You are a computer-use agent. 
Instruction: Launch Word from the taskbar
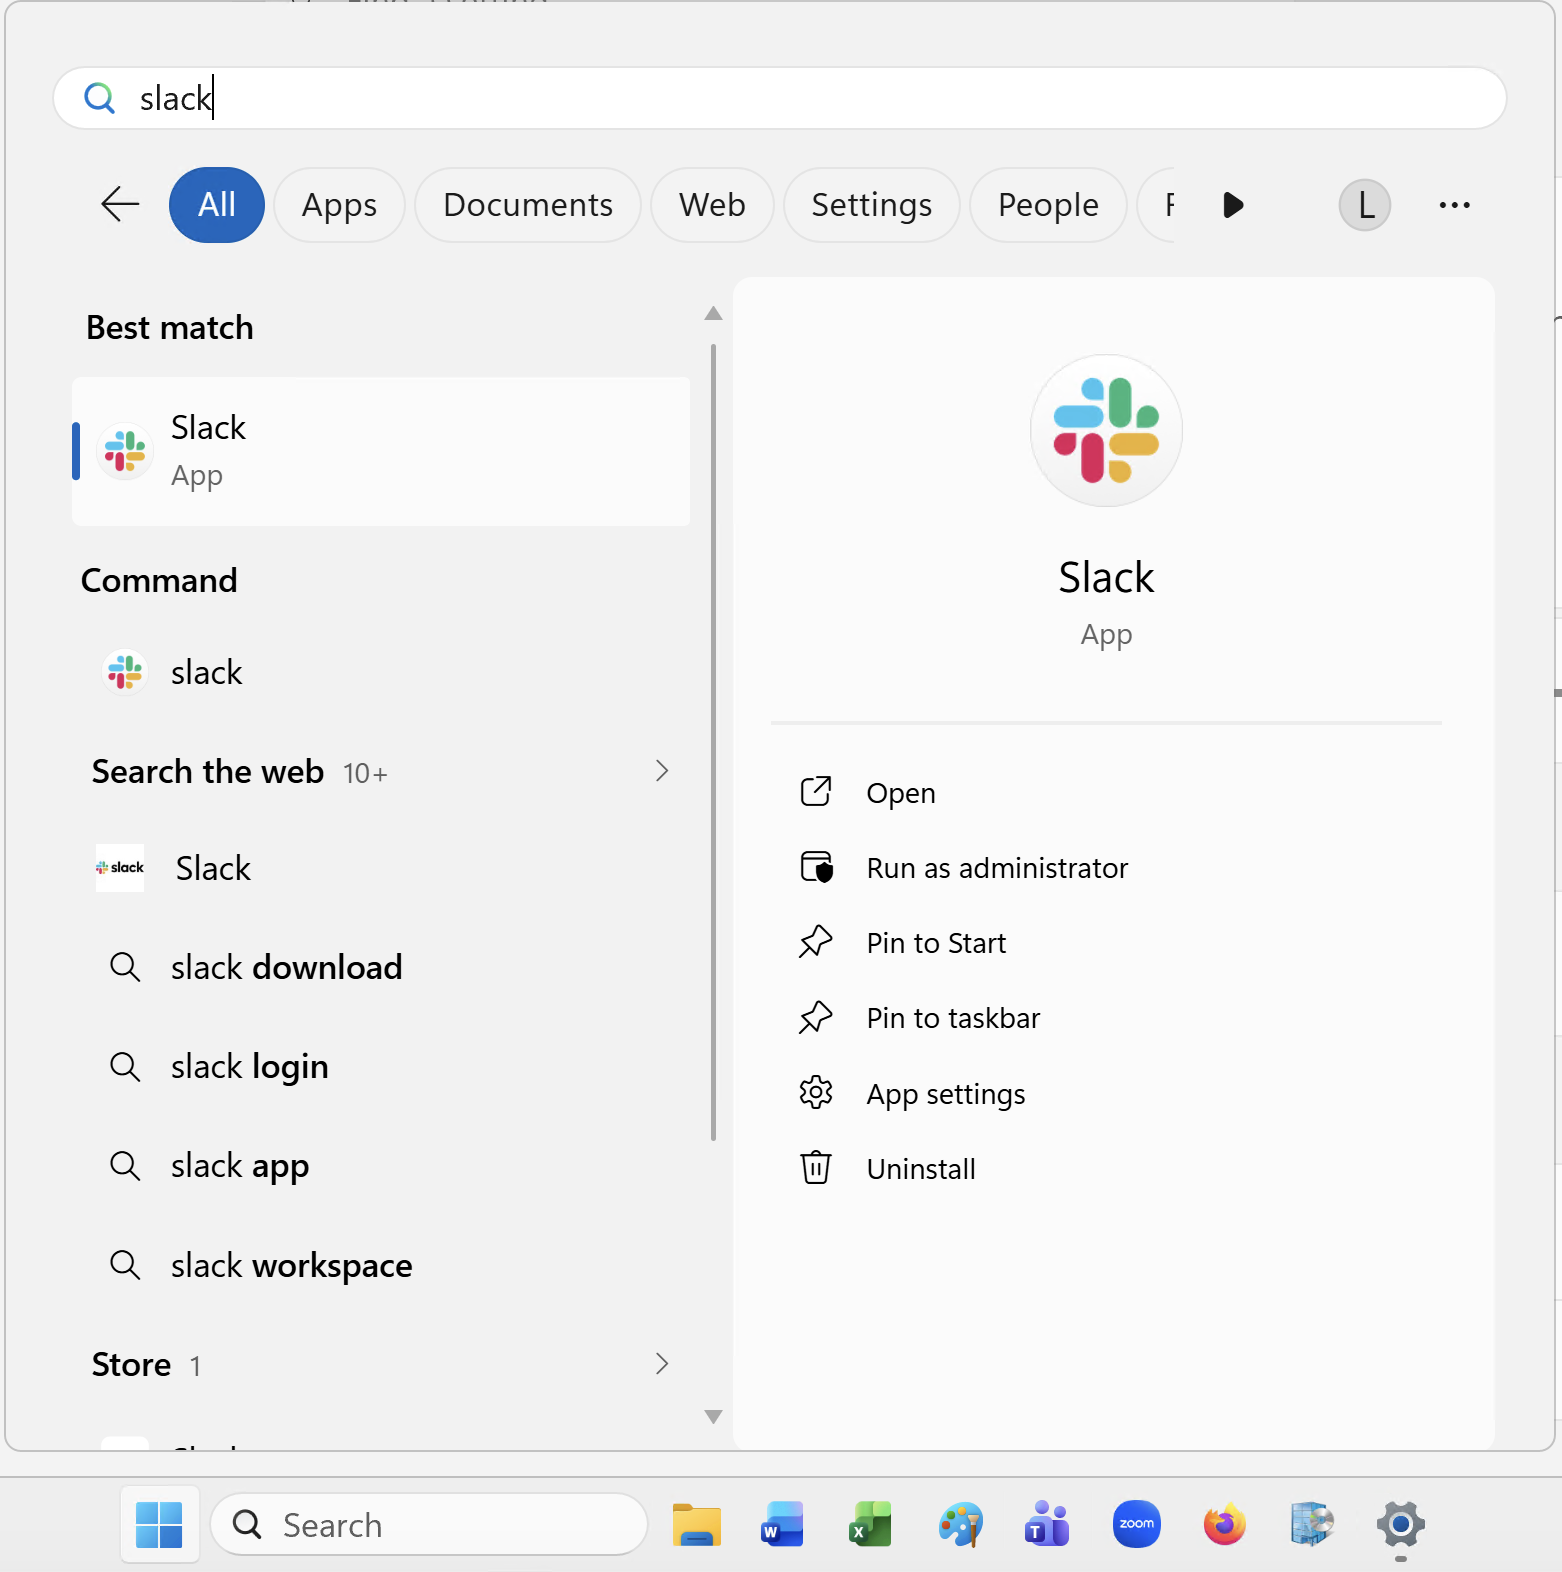[783, 1525]
